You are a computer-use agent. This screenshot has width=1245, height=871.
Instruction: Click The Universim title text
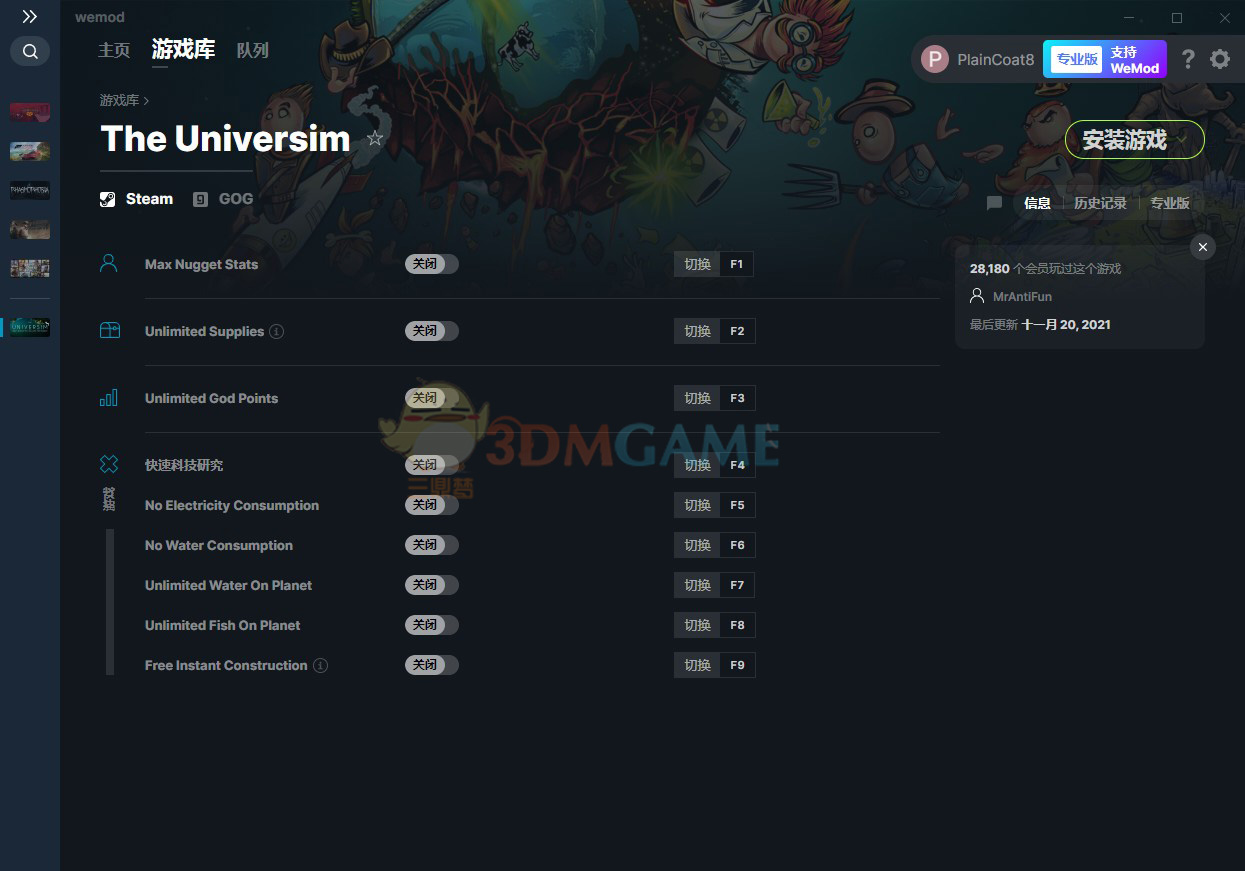225,139
